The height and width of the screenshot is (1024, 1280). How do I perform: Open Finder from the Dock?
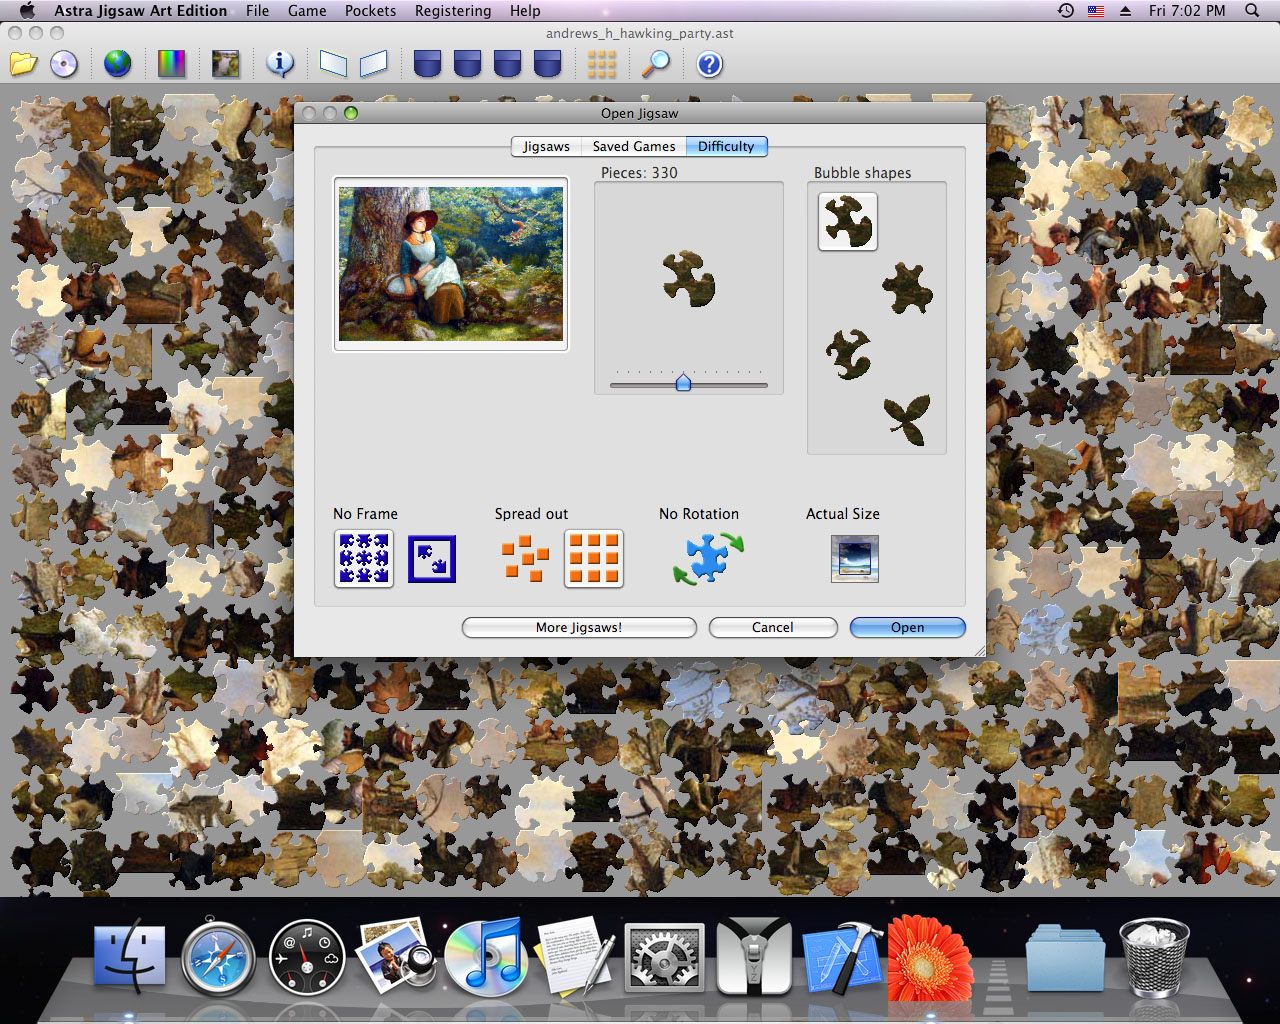(x=130, y=957)
